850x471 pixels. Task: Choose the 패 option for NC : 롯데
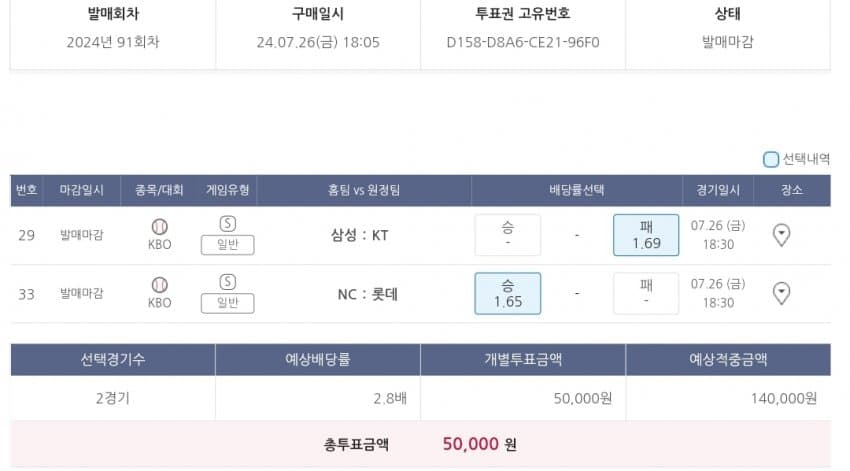click(x=646, y=293)
